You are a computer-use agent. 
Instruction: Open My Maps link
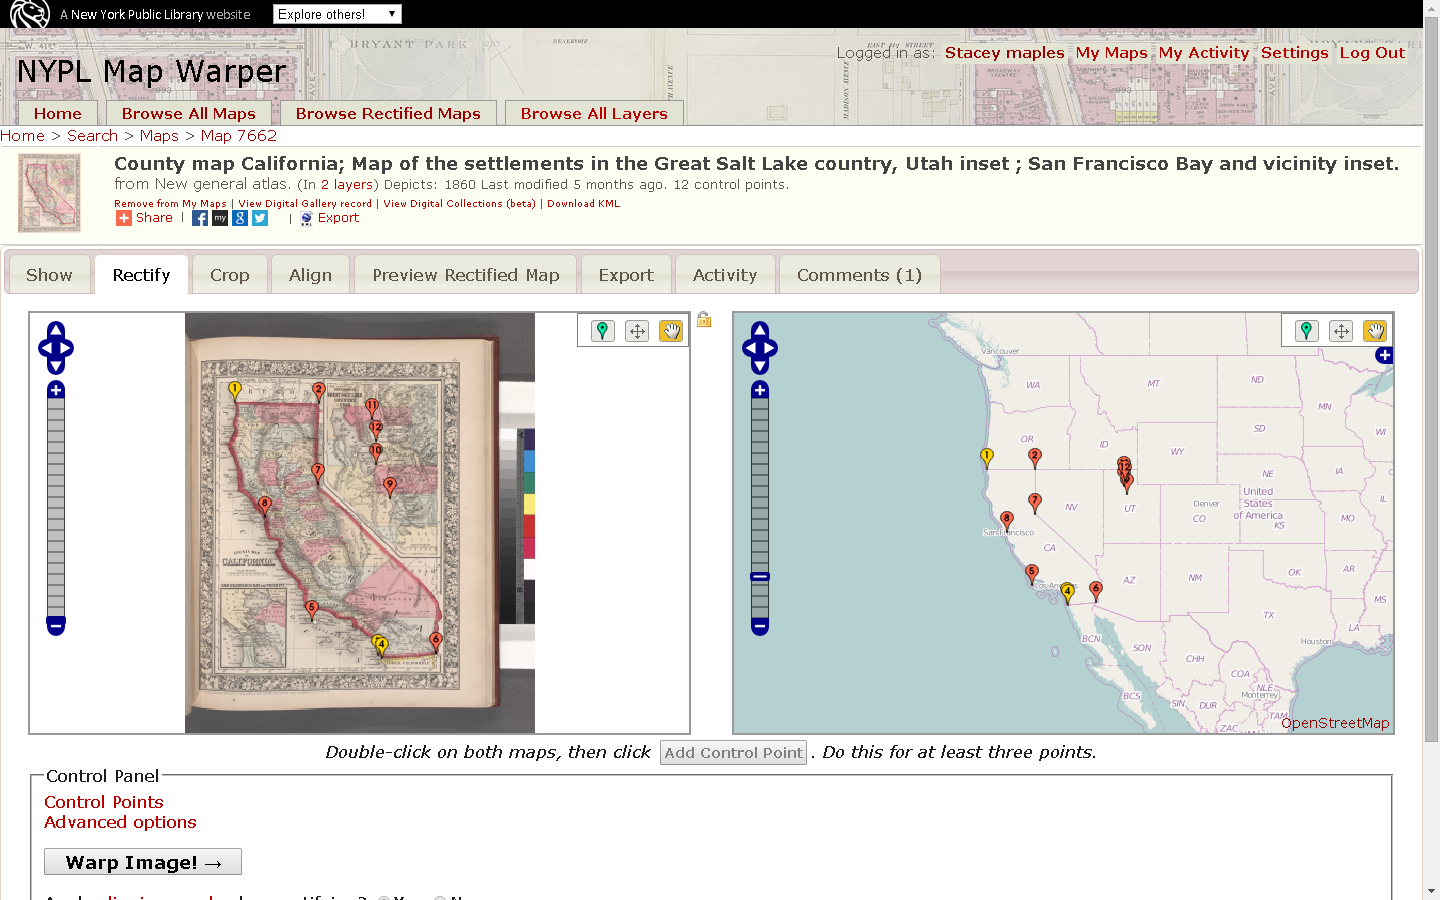point(1111,53)
